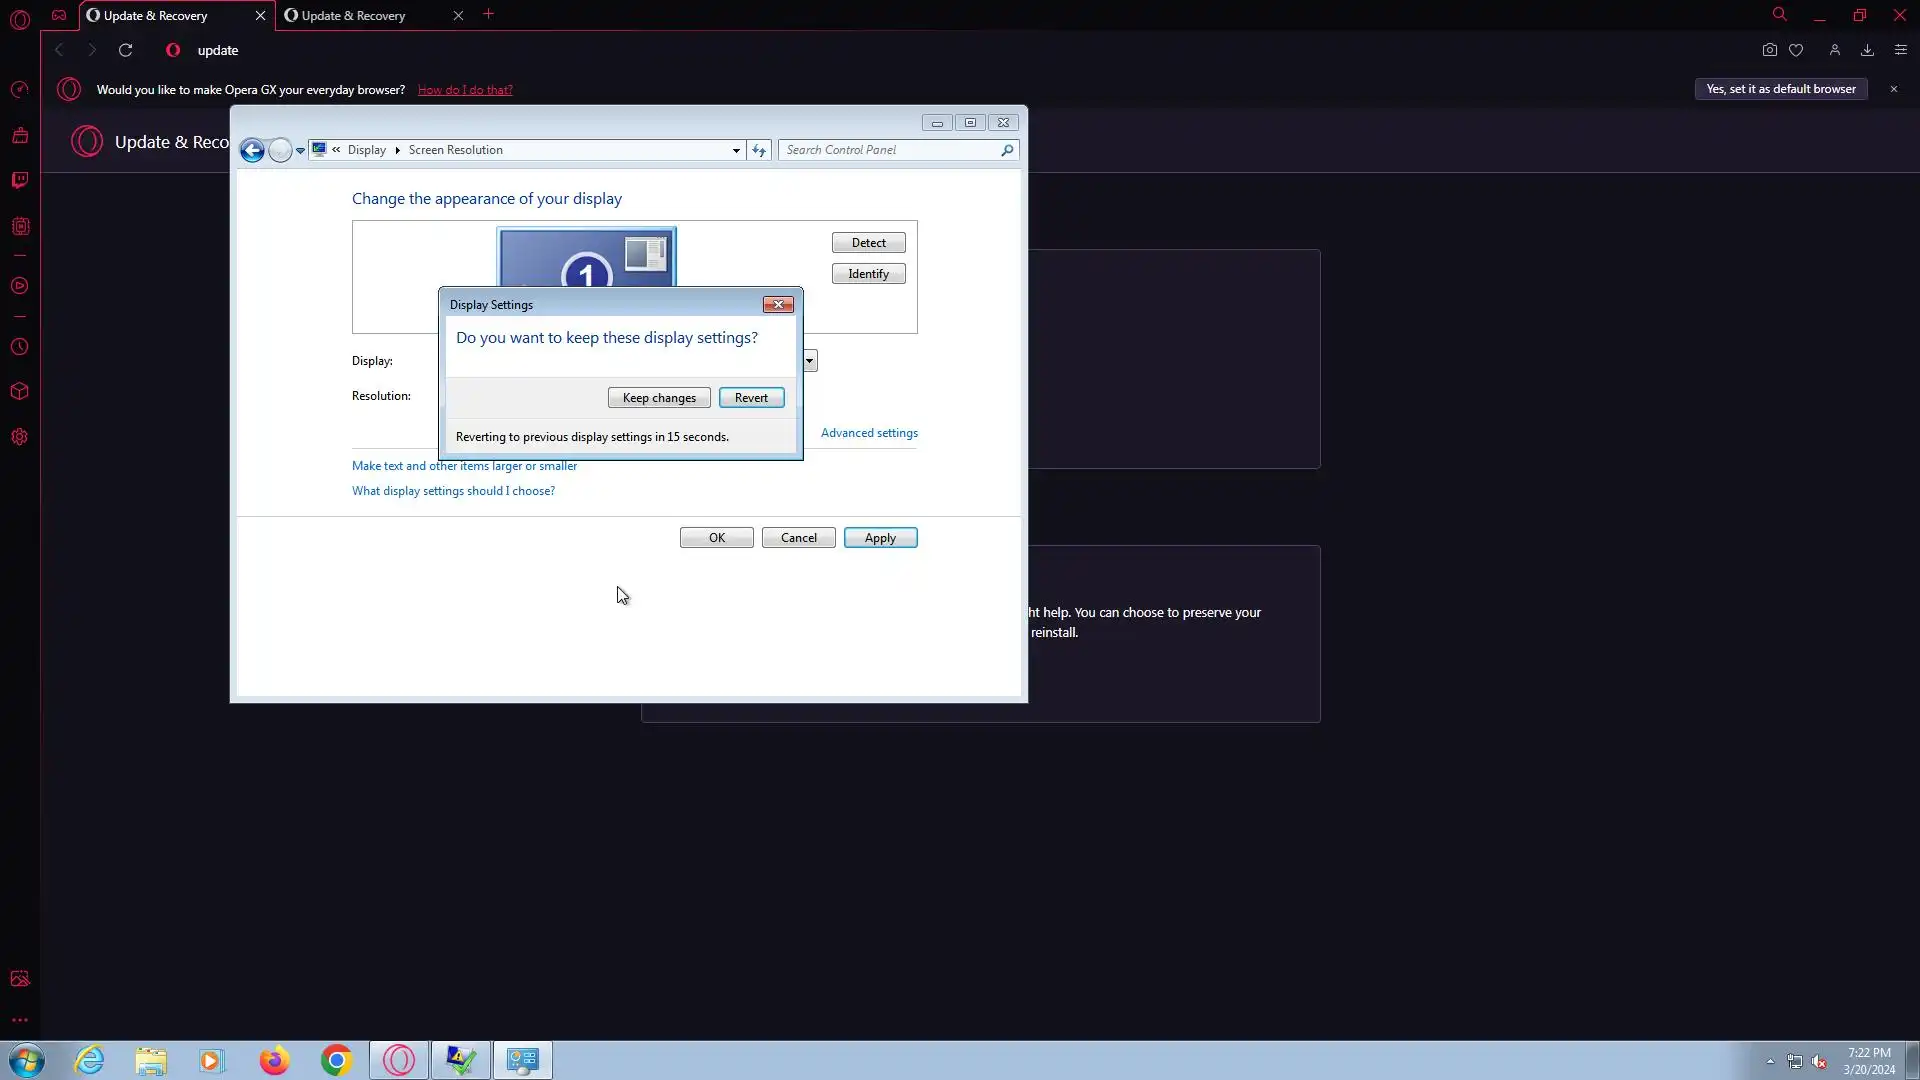The image size is (1920, 1080).
Task: Launch Firefox from the taskbar
Action: point(274,1060)
